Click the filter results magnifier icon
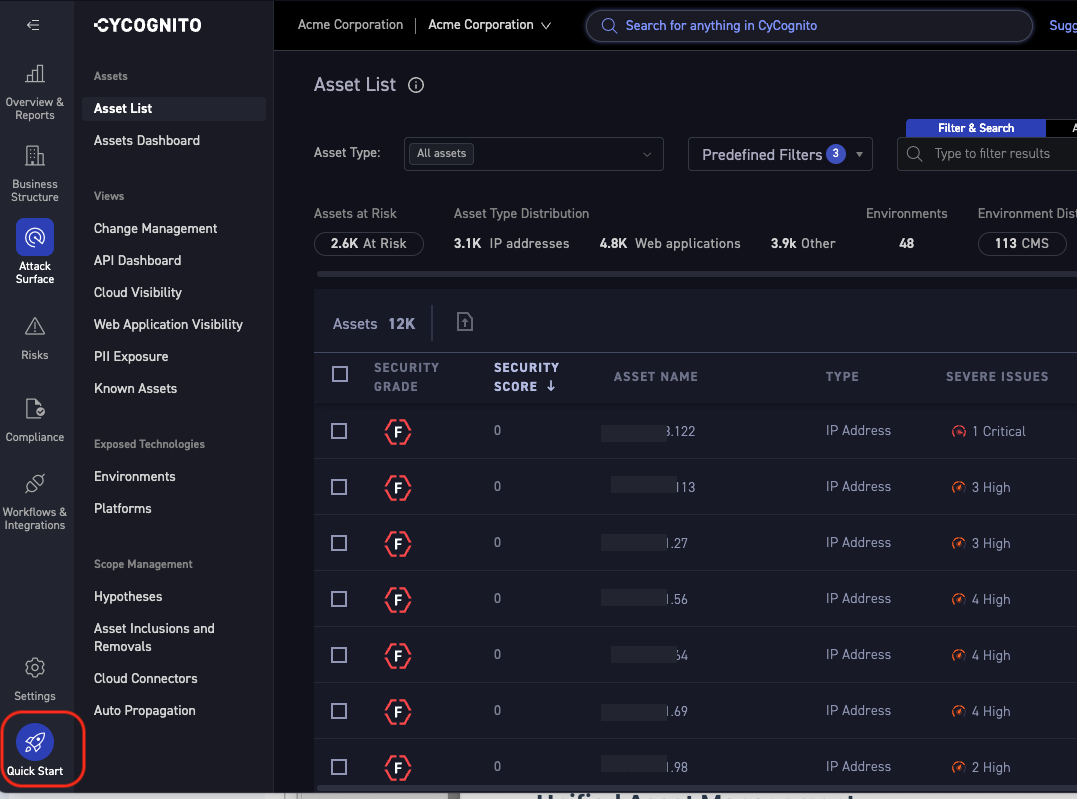 tap(914, 154)
